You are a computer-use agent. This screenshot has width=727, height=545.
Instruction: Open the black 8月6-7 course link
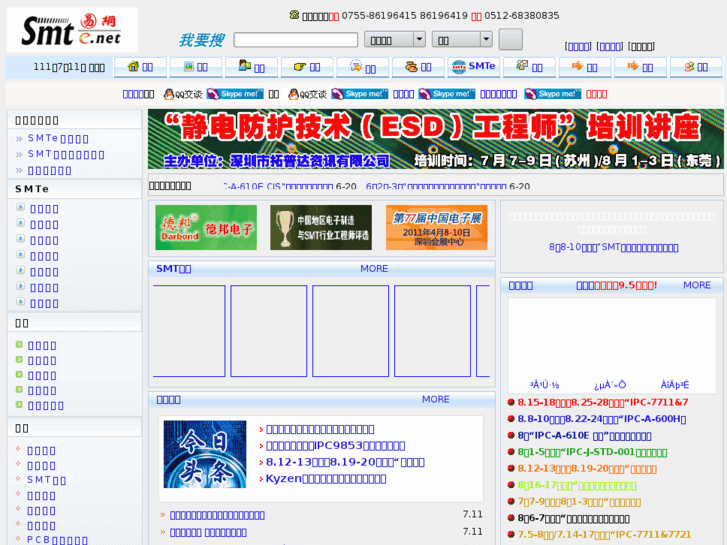573,519
